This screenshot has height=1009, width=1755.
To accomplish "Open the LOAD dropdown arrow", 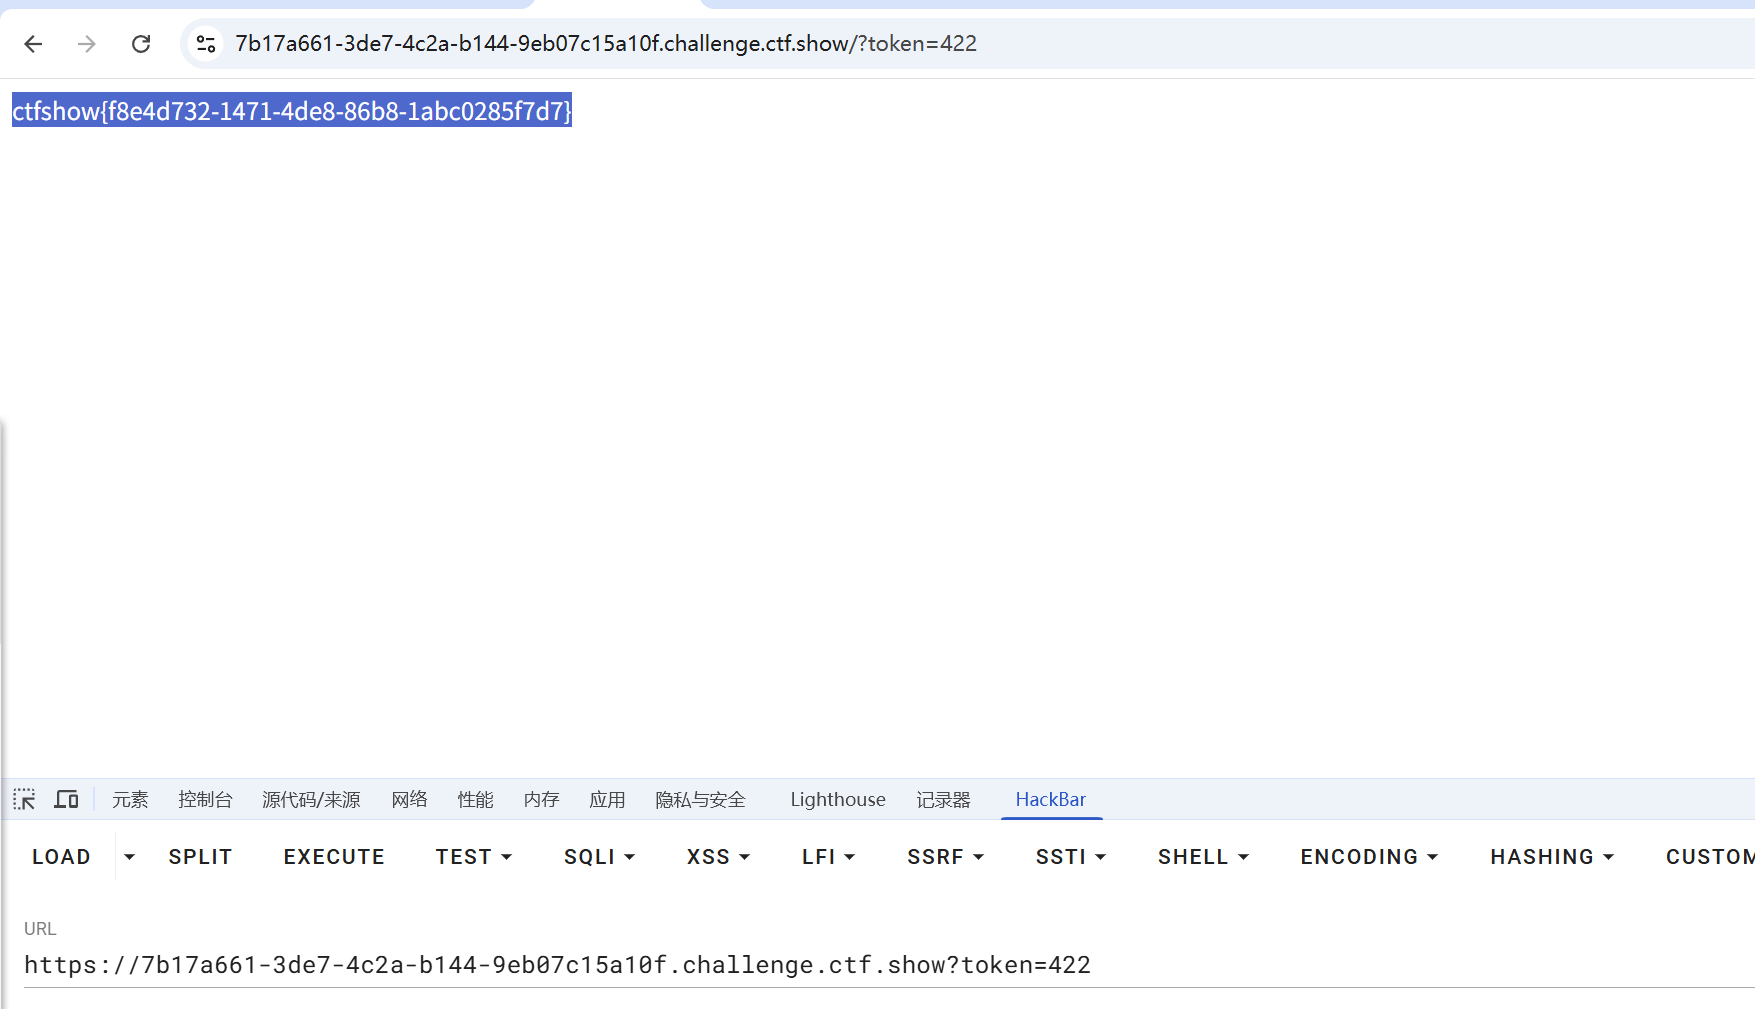I will coord(129,857).
